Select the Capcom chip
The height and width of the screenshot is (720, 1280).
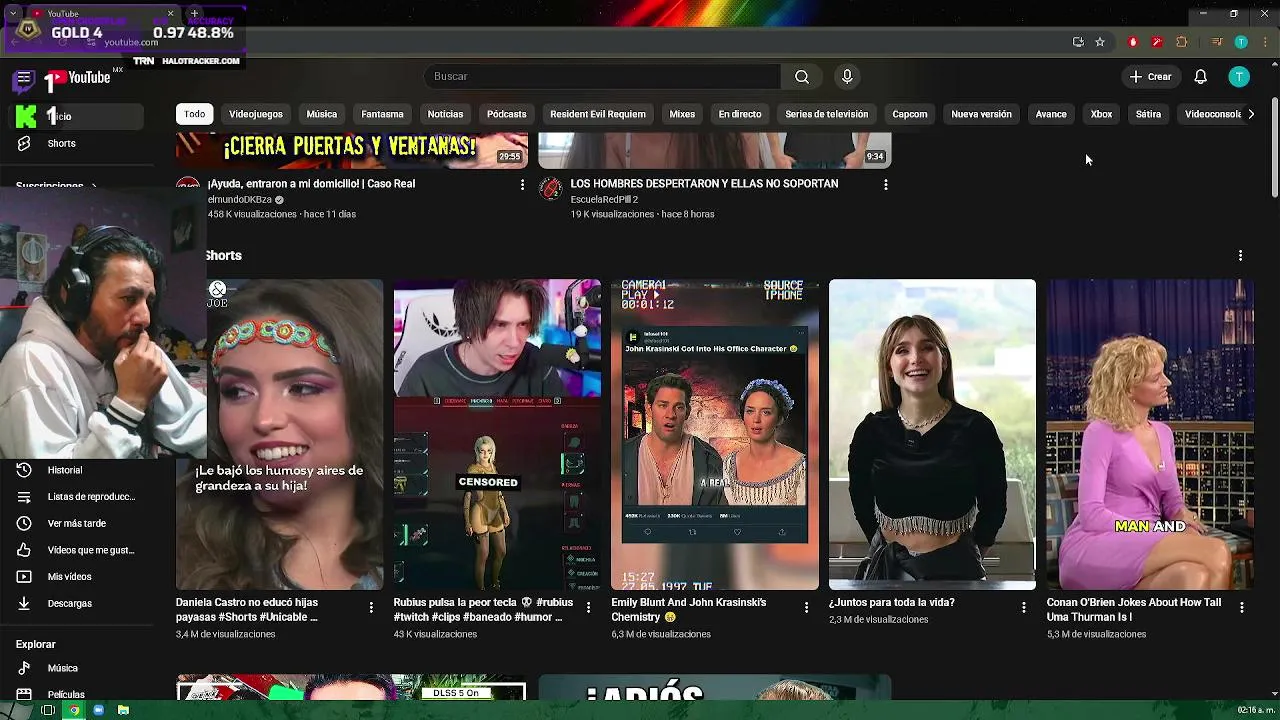pyautogui.click(x=910, y=114)
